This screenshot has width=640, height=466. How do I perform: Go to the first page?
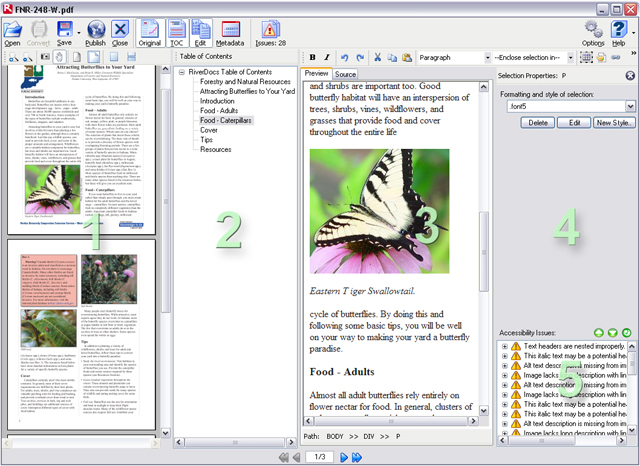pyautogui.click(x=284, y=457)
